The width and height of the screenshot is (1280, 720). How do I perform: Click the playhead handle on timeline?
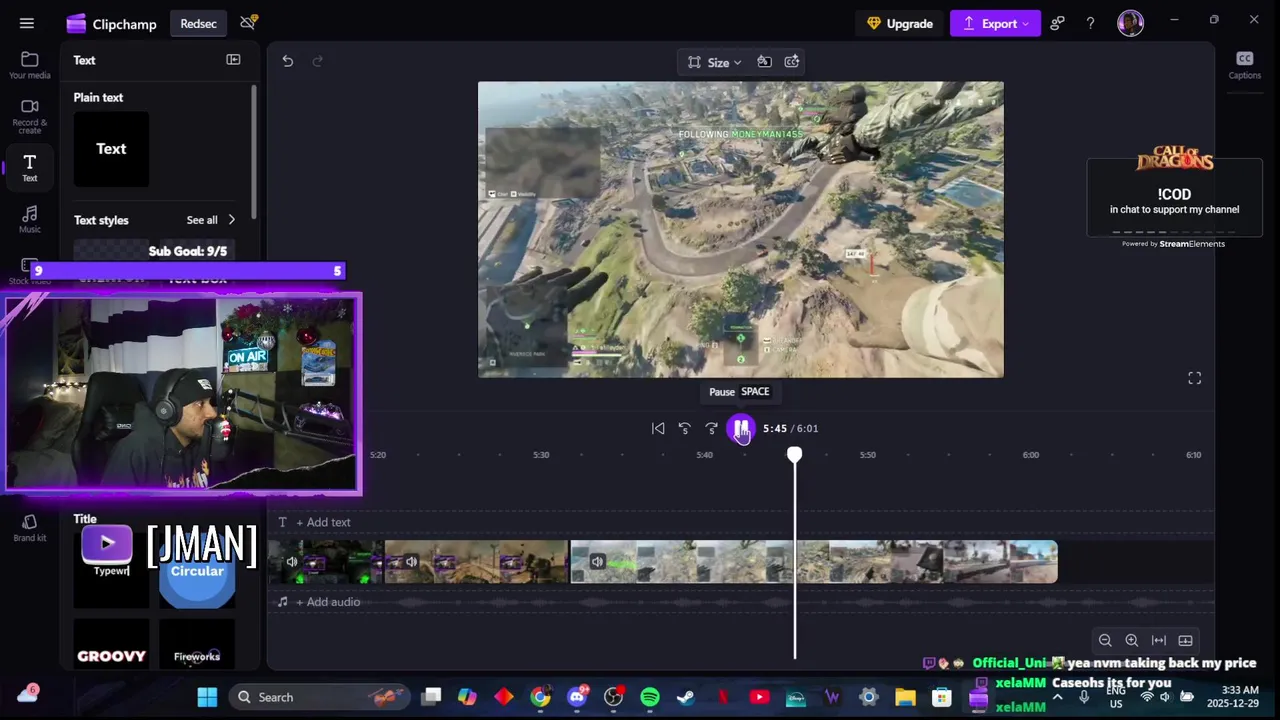[794, 455]
